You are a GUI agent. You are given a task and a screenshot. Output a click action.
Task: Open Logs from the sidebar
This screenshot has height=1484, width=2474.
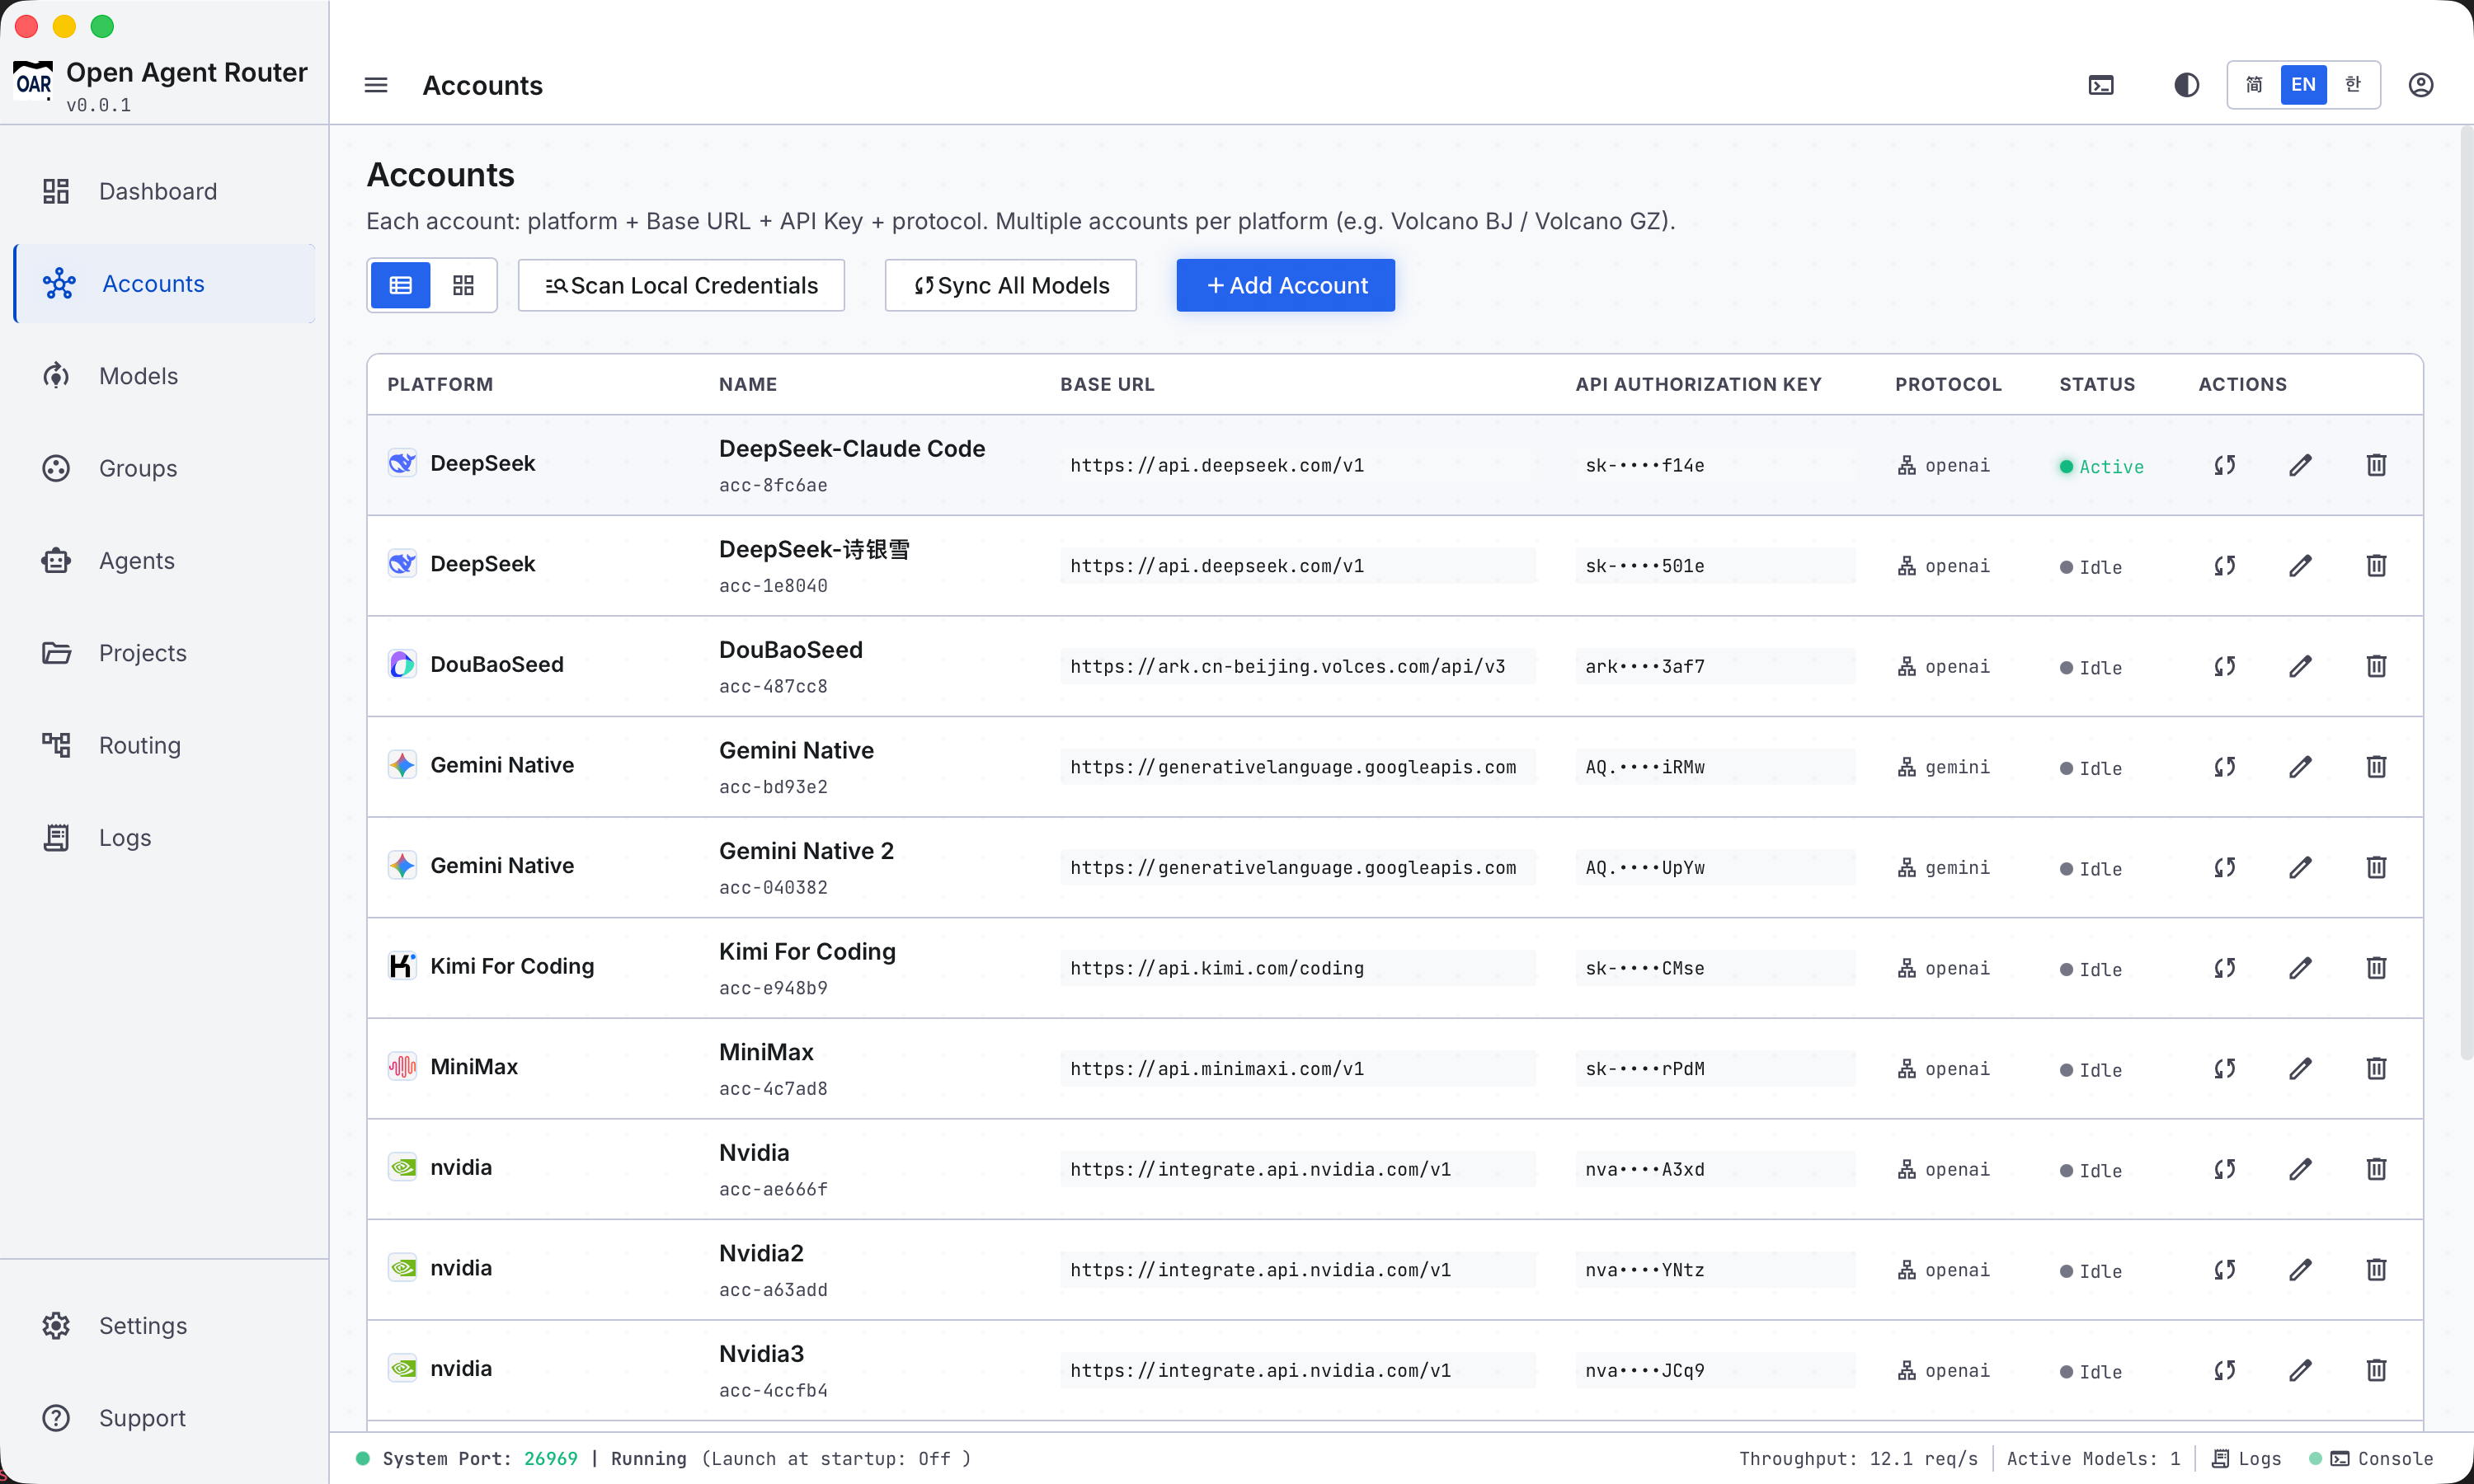pos(165,838)
